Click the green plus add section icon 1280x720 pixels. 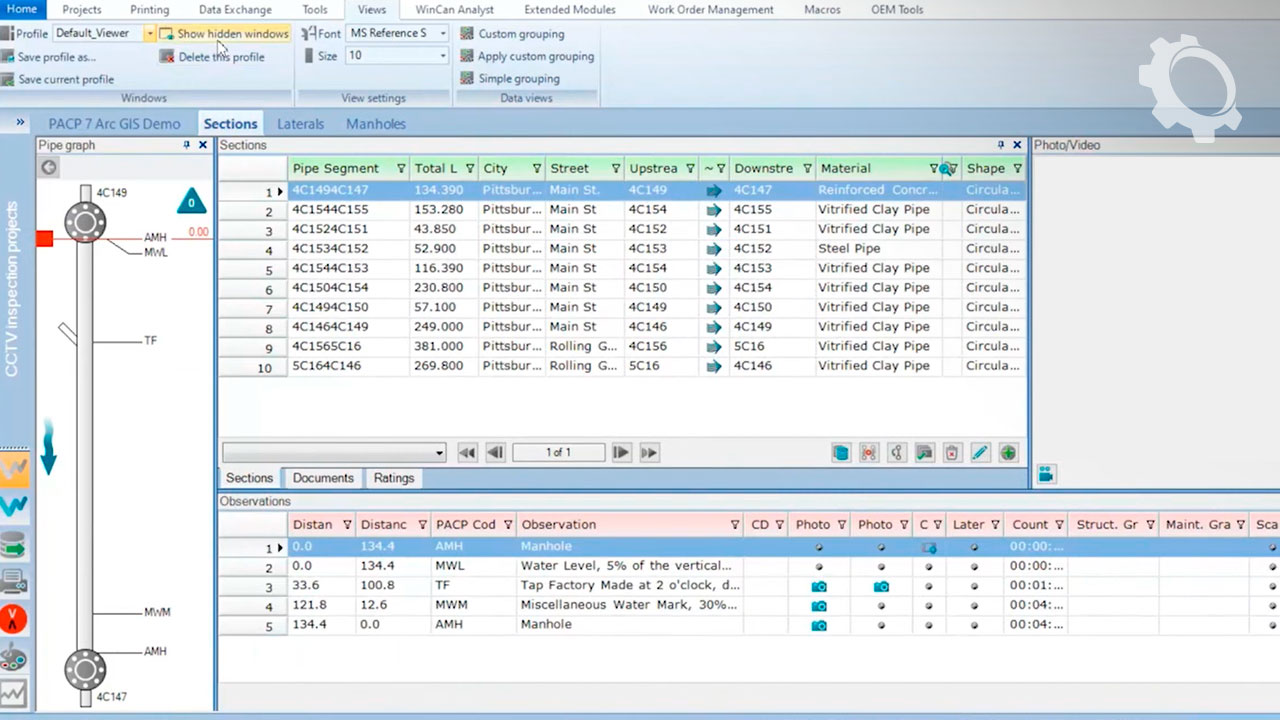1008,453
